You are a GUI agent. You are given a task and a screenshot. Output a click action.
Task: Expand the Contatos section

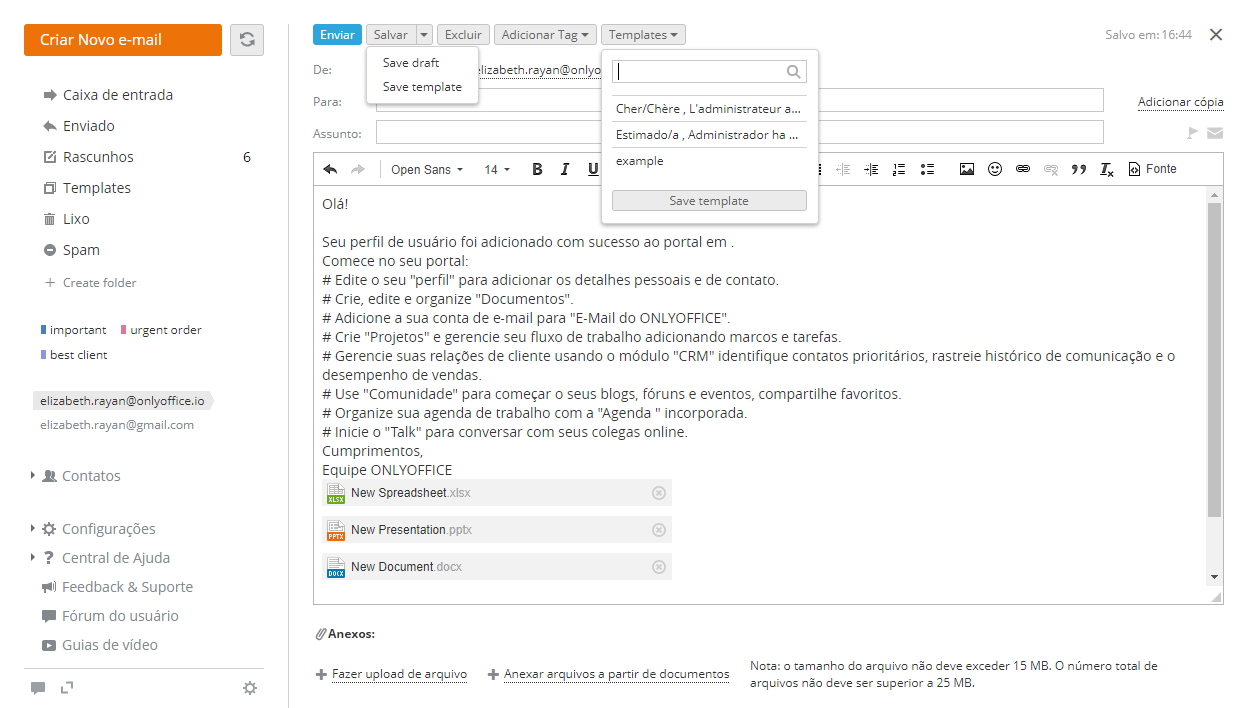pyautogui.click(x=33, y=476)
